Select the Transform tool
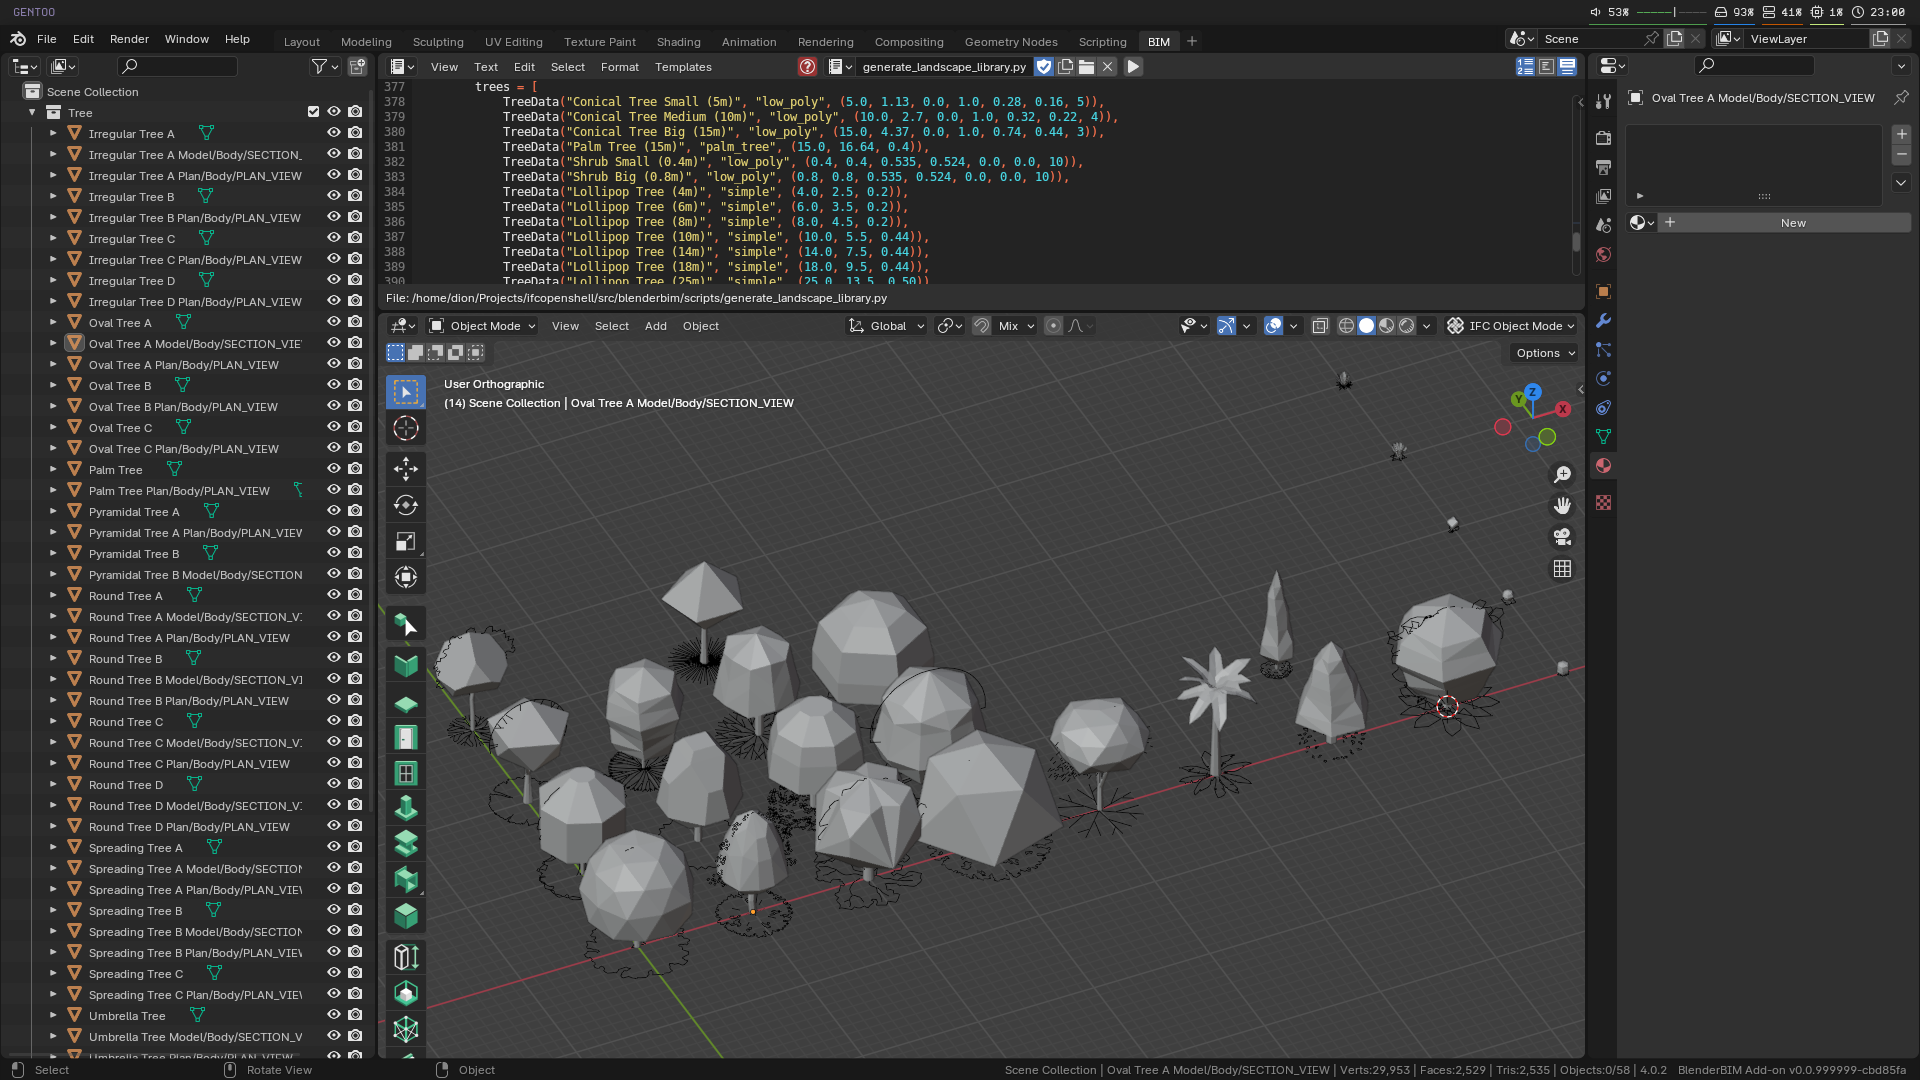This screenshot has width=1920, height=1080. tap(405, 577)
